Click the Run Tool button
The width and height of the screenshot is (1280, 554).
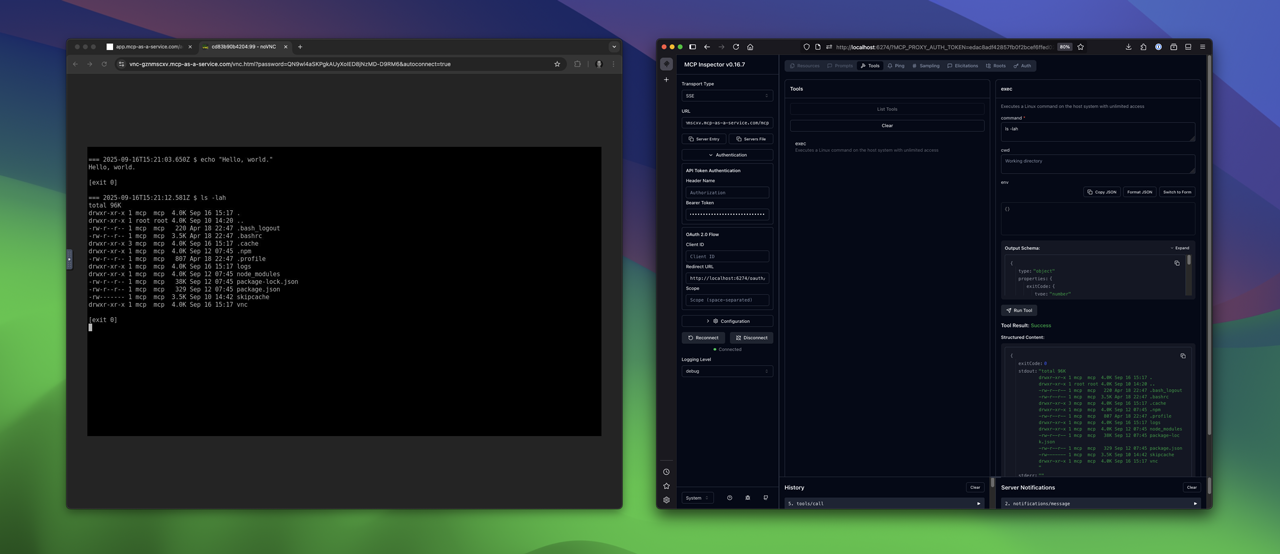click(1019, 310)
